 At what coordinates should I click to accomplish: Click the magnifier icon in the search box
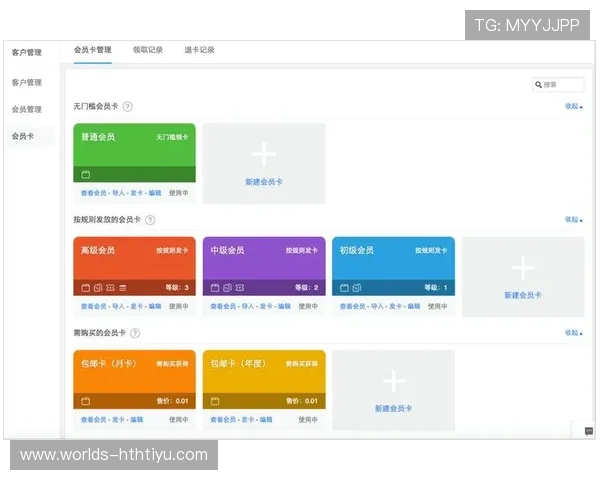click(x=538, y=85)
